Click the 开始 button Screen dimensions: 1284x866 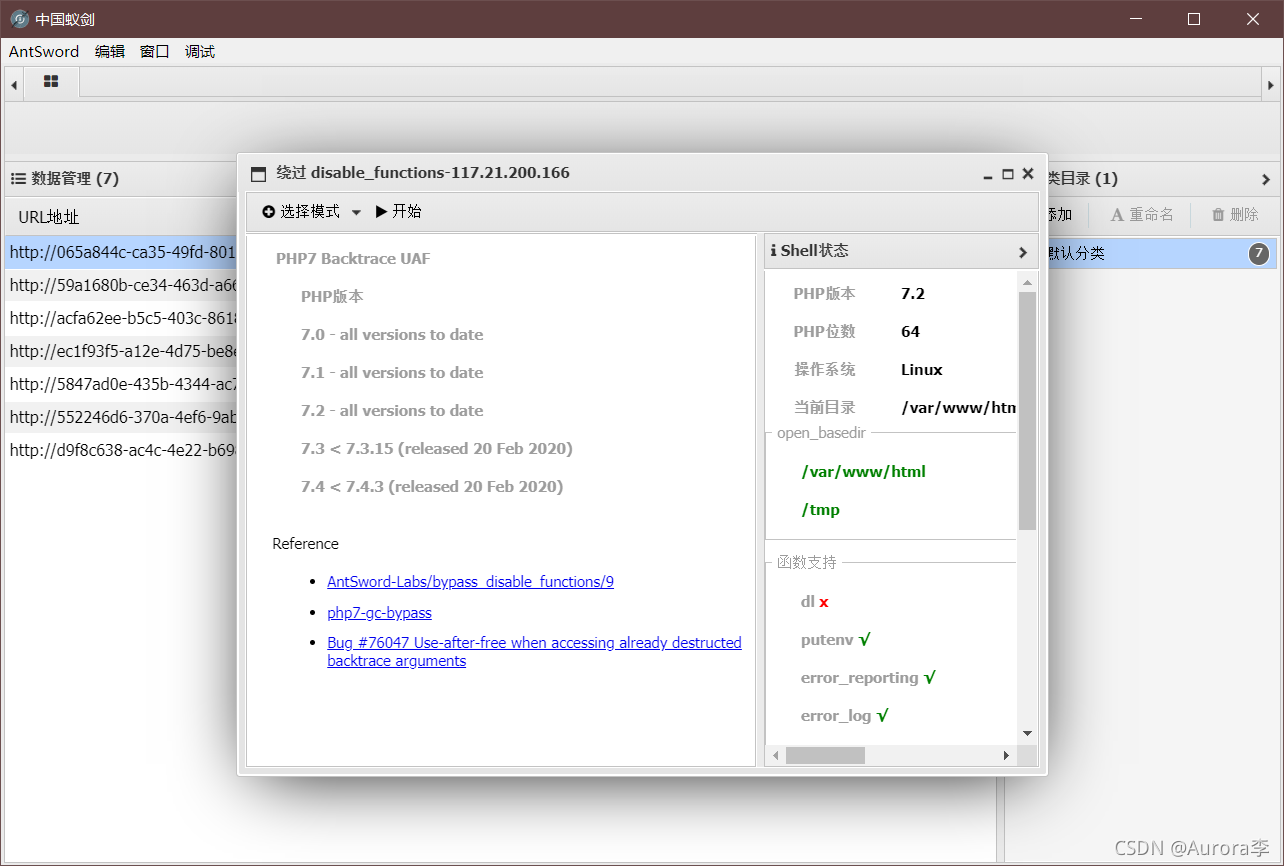point(398,212)
